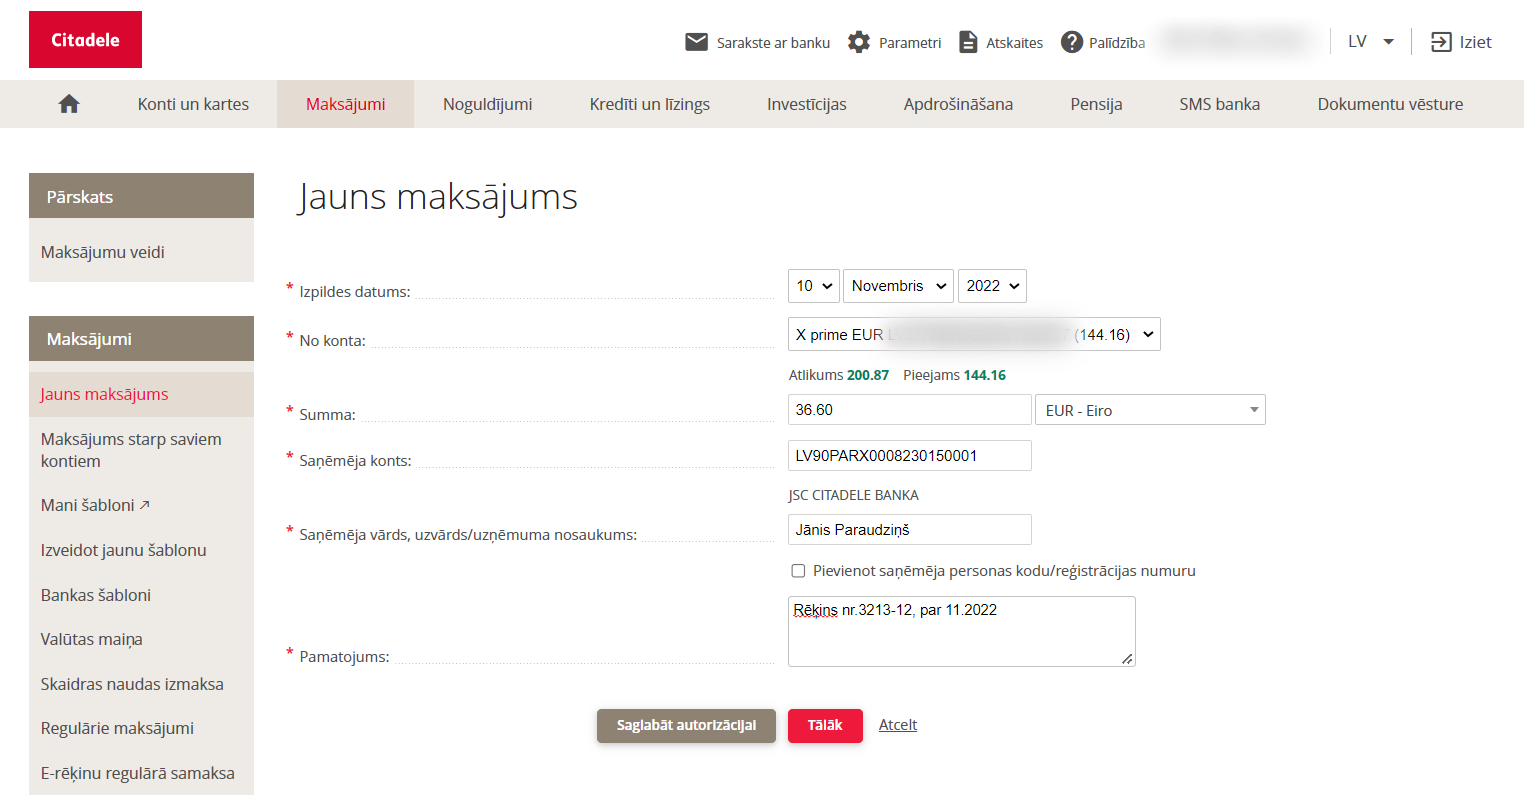
Task: Open Konti un kartes menu
Action: (x=193, y=104)
